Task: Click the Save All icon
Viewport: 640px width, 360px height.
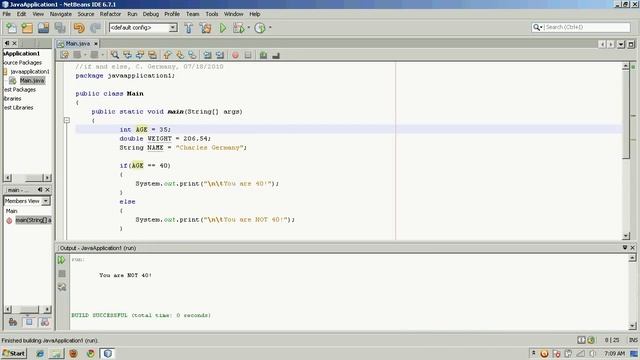Action: point(60,28)
